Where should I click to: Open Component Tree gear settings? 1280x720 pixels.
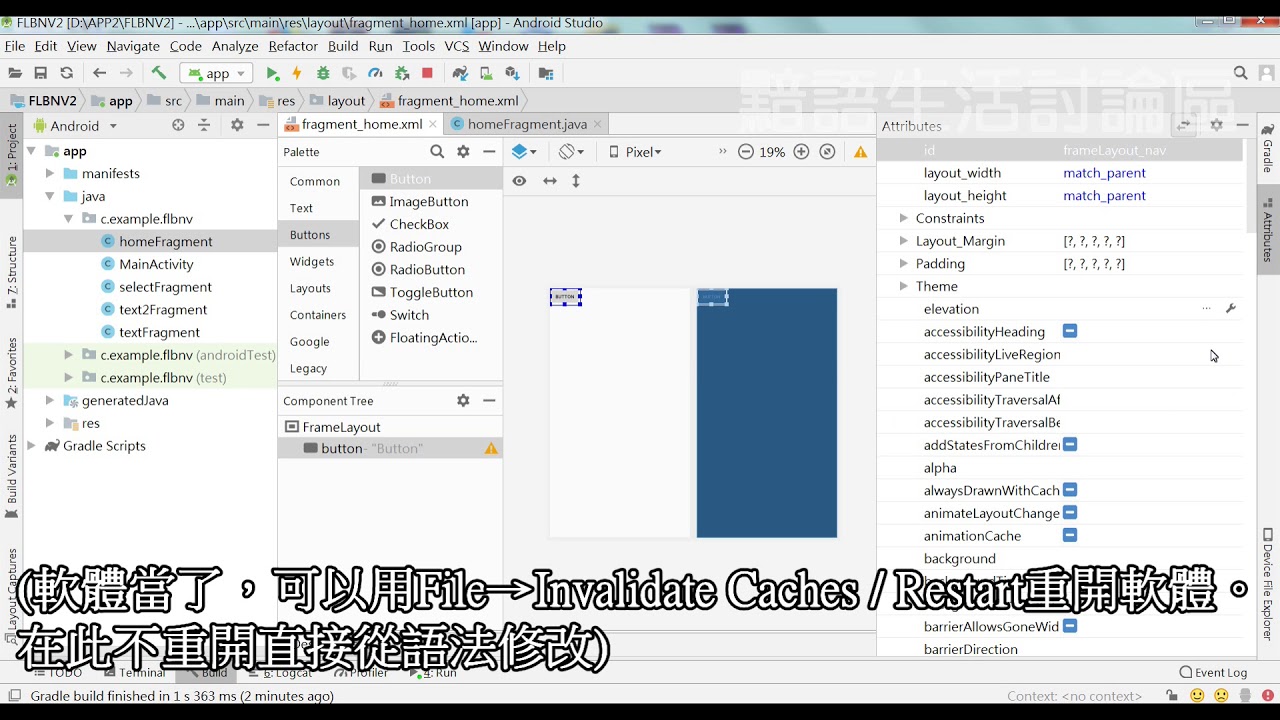pyautogui.click(x=463, y=400)
